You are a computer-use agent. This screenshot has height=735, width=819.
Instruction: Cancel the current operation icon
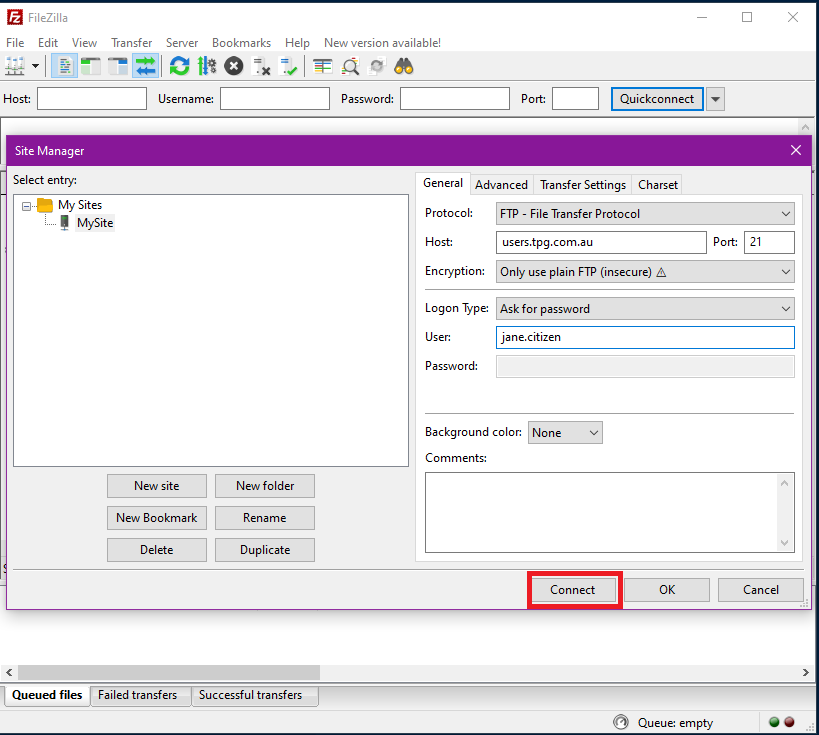232,65
